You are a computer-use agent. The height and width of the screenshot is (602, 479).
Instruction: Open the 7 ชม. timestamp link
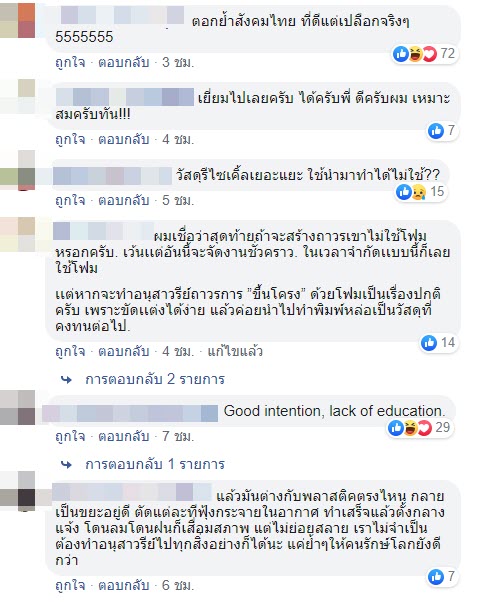[178, 437]
